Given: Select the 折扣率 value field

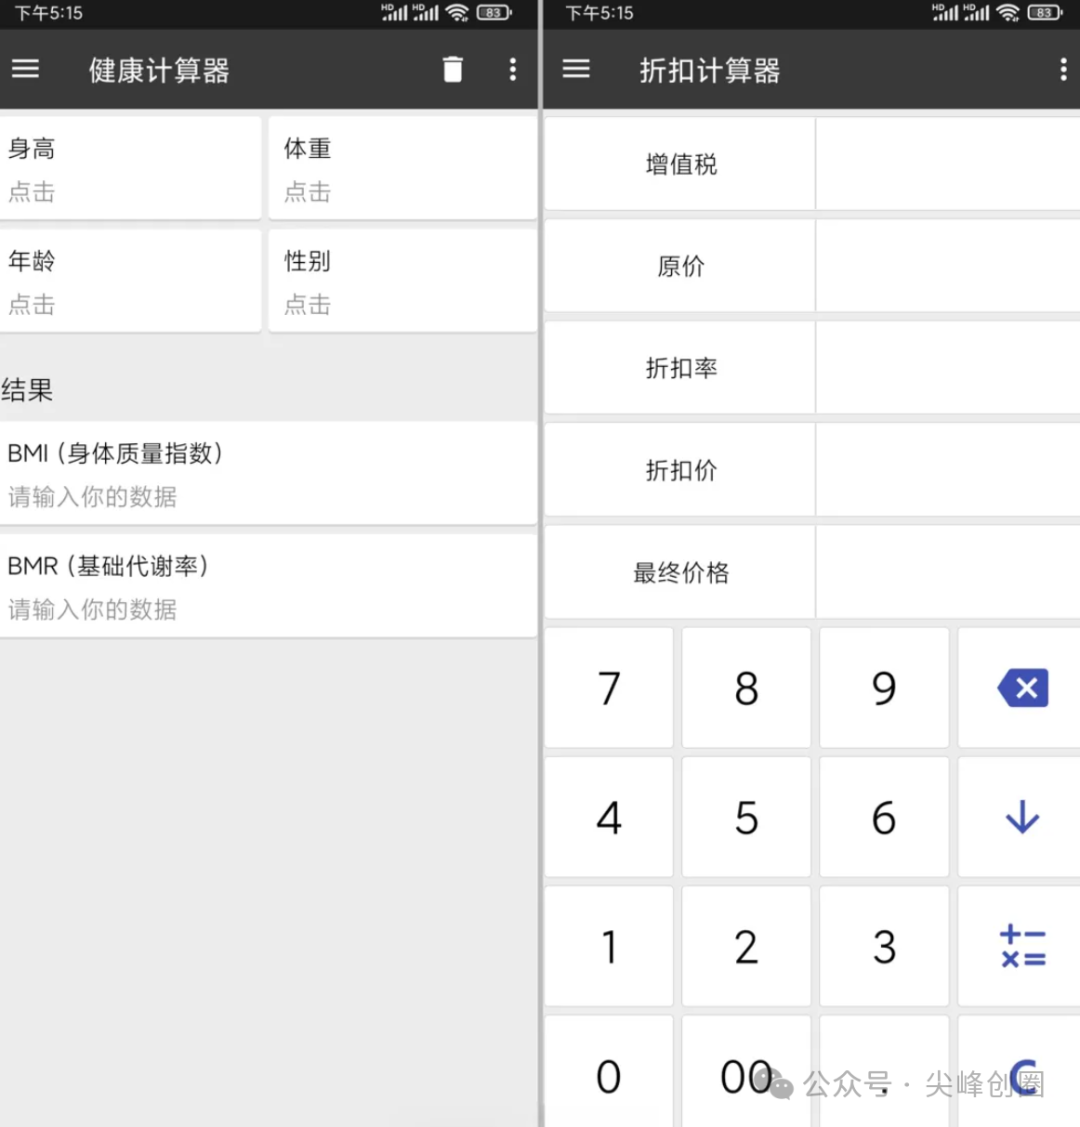Looking at the screenshot, I should (948, 368).
